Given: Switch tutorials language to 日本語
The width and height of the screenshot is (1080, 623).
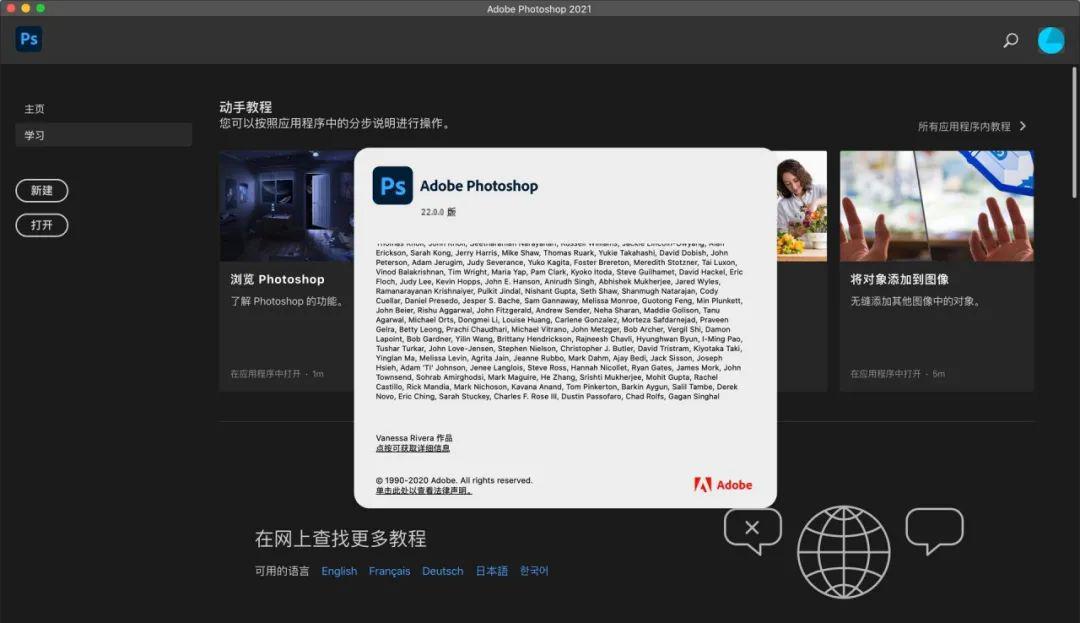Looking at the screenshot, I should [492, 571].
